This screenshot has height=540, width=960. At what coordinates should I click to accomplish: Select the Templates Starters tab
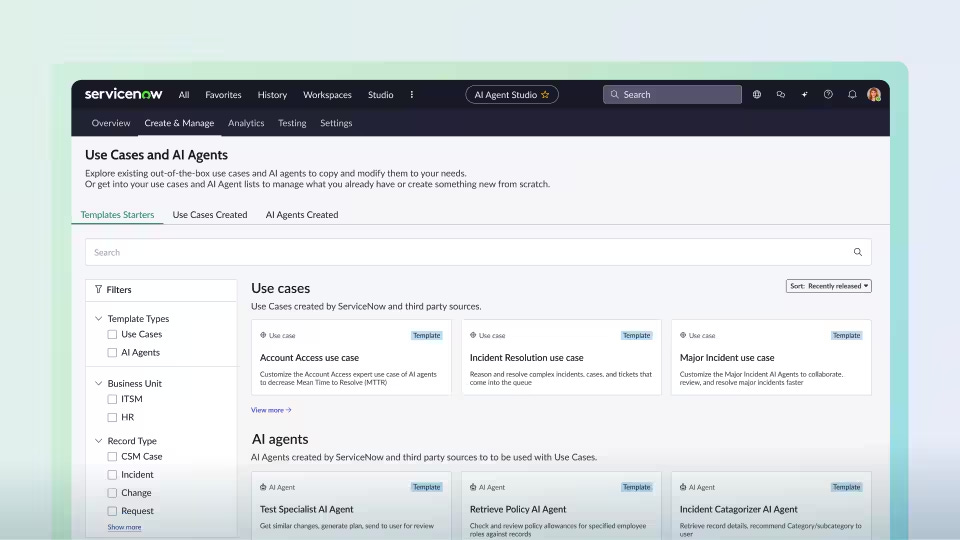(x=118, y=215)
